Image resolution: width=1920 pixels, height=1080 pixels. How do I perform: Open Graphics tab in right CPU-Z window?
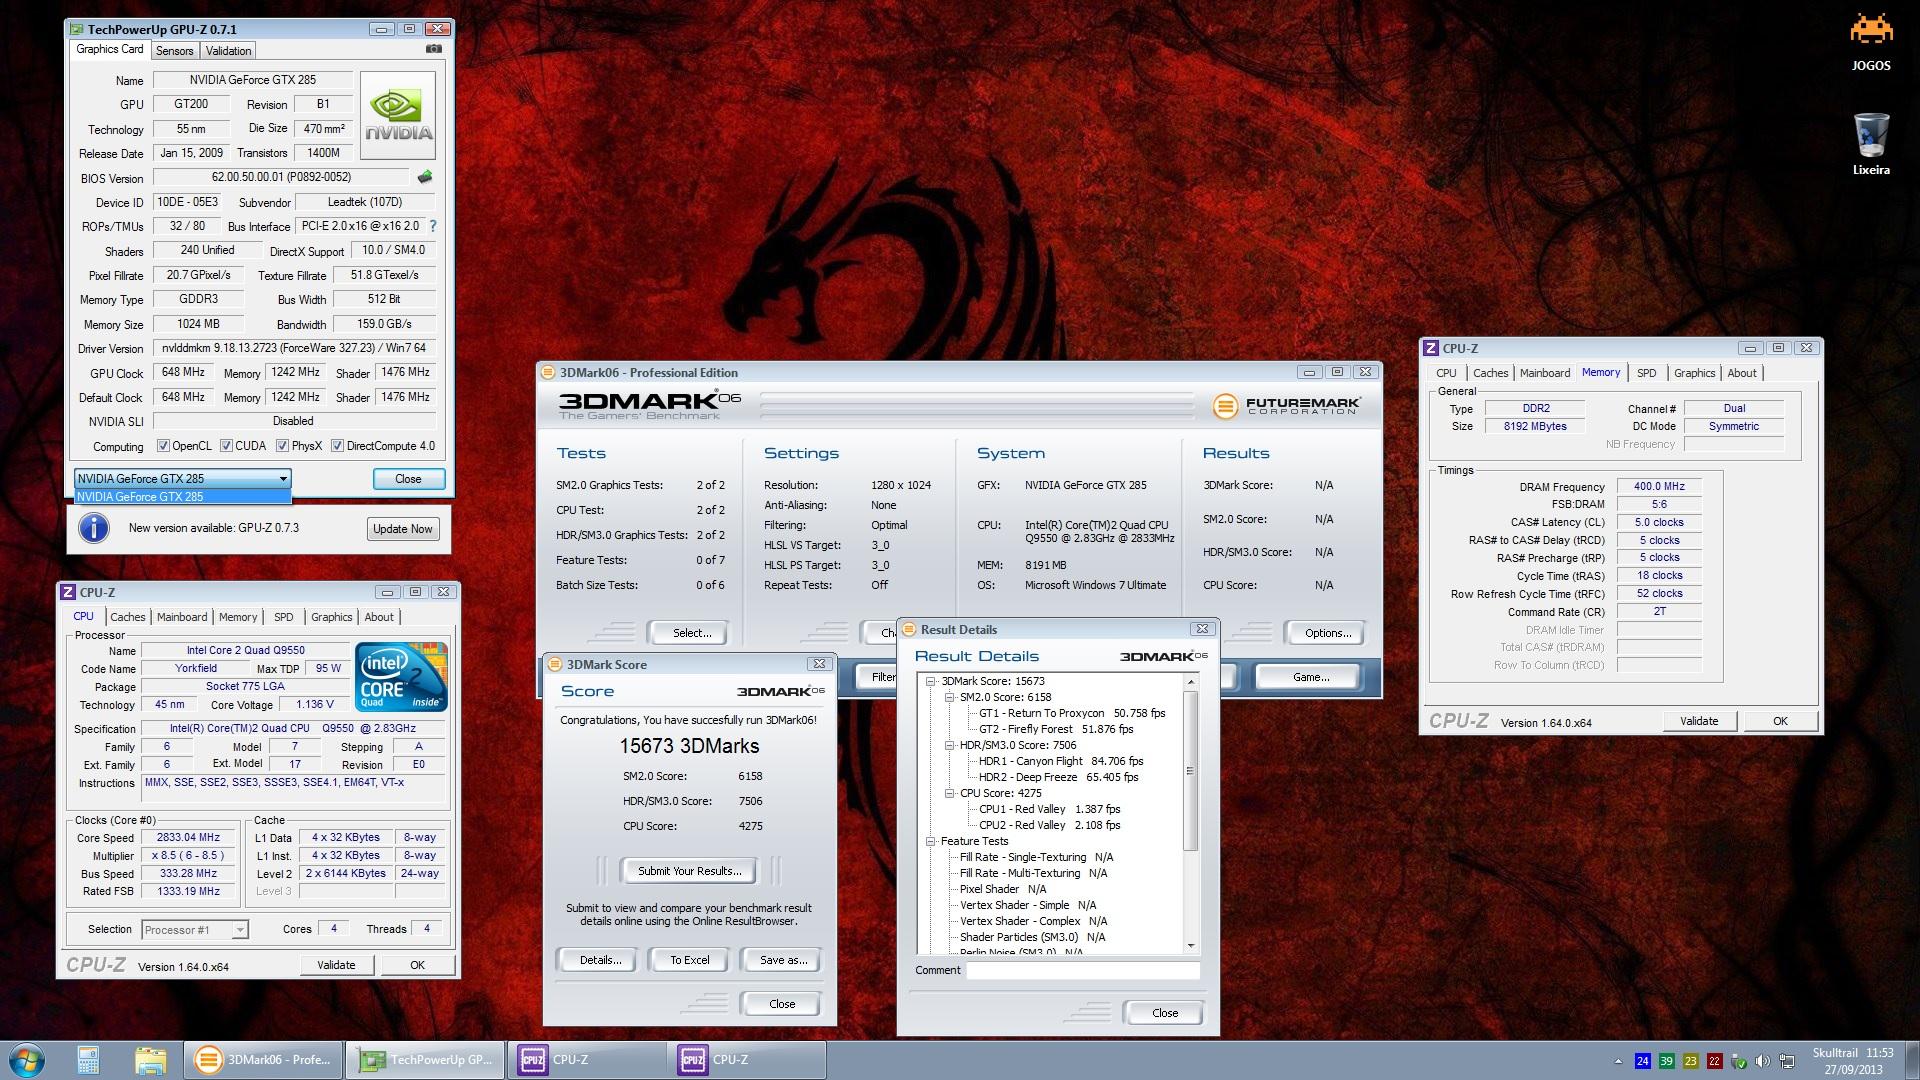[1694, 373]
